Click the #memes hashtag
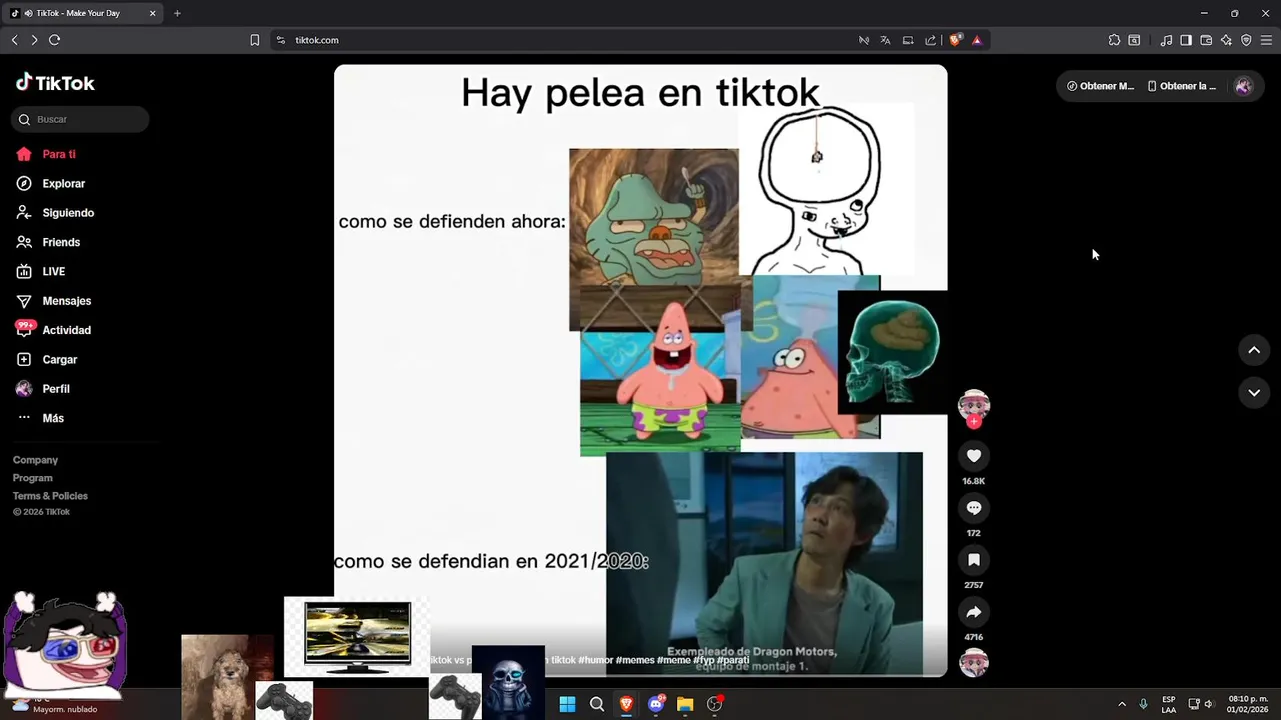Image resolution: width=1281 pixels, height=720 pixels. [x=636, y=660]
